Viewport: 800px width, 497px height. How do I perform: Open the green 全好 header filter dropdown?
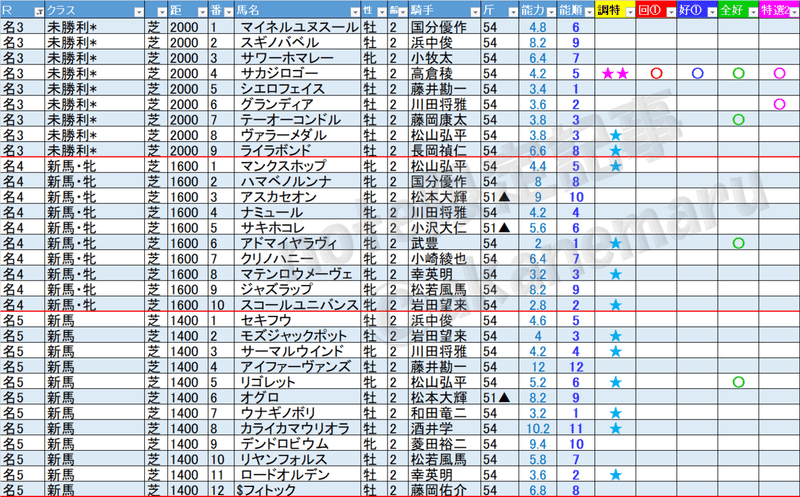(753, 12)
